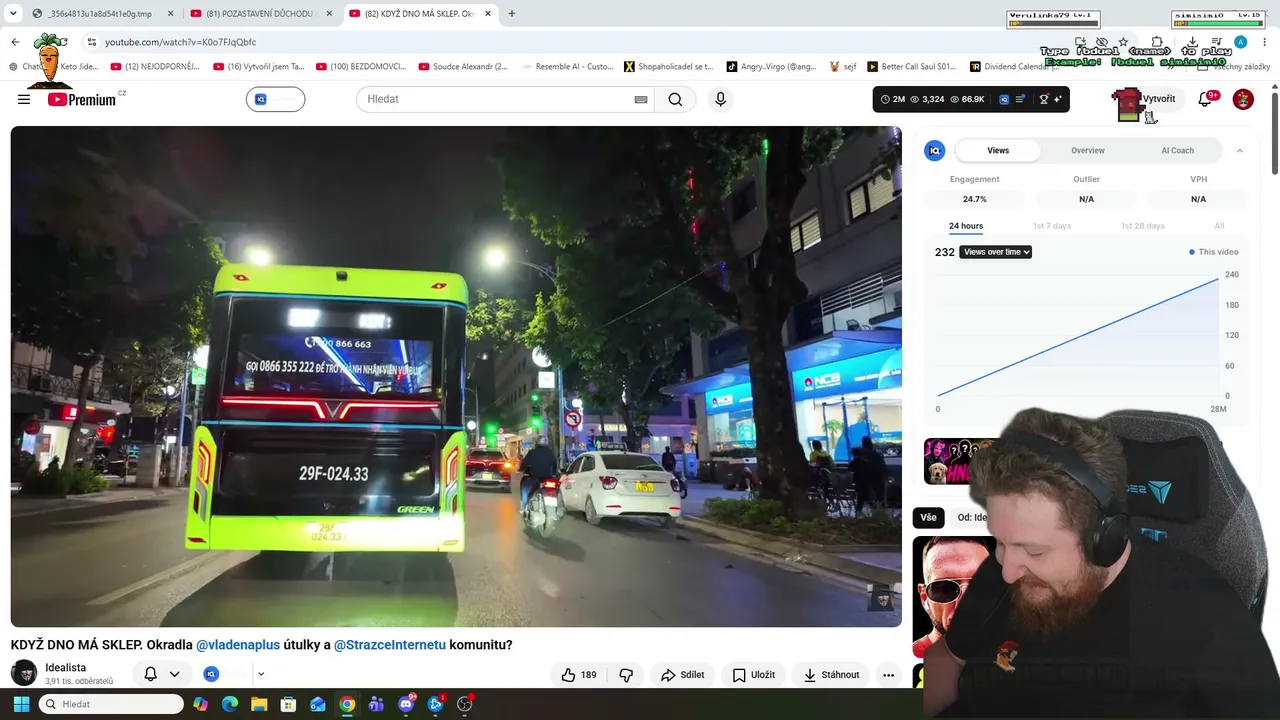Open the Better Call Saul S01 bookmark
This screenshot has height=720, width=1280.
(x=911, y=67)
